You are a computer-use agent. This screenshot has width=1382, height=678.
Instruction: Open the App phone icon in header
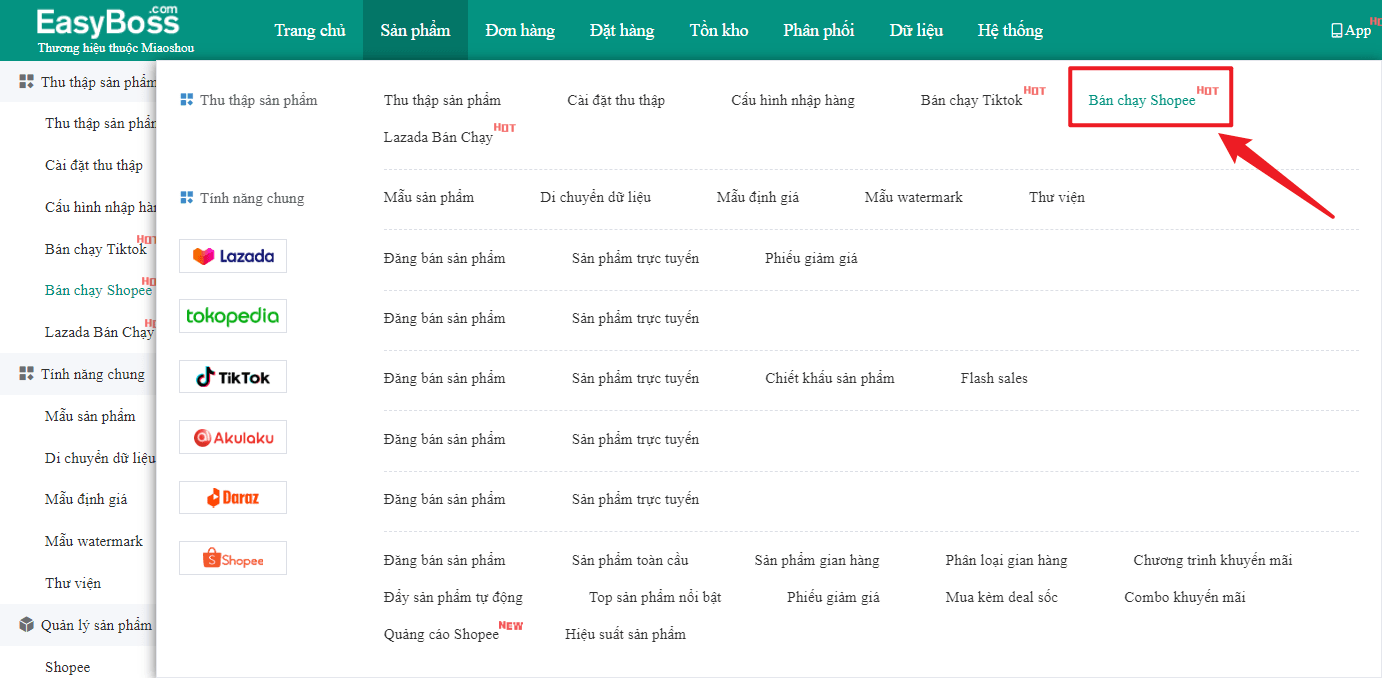click(1337, 31)
